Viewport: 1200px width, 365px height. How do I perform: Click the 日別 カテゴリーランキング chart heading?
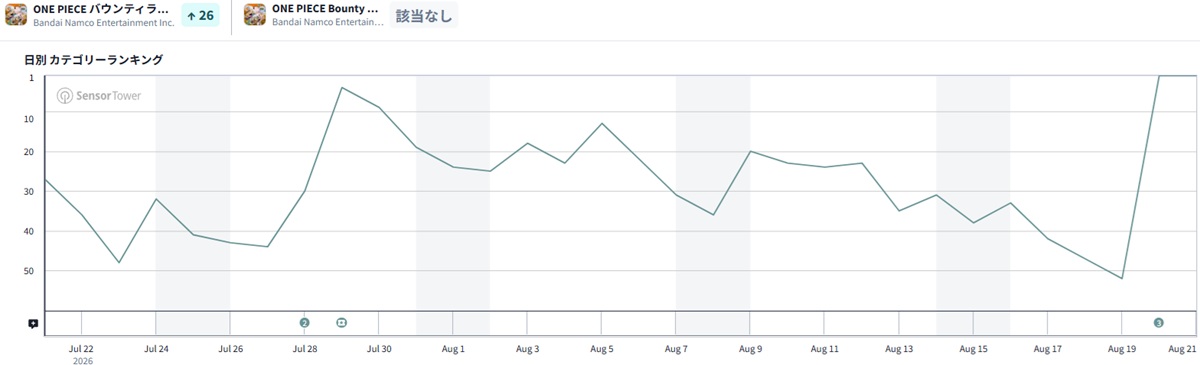pyautogui.click(x=93, y=60)
